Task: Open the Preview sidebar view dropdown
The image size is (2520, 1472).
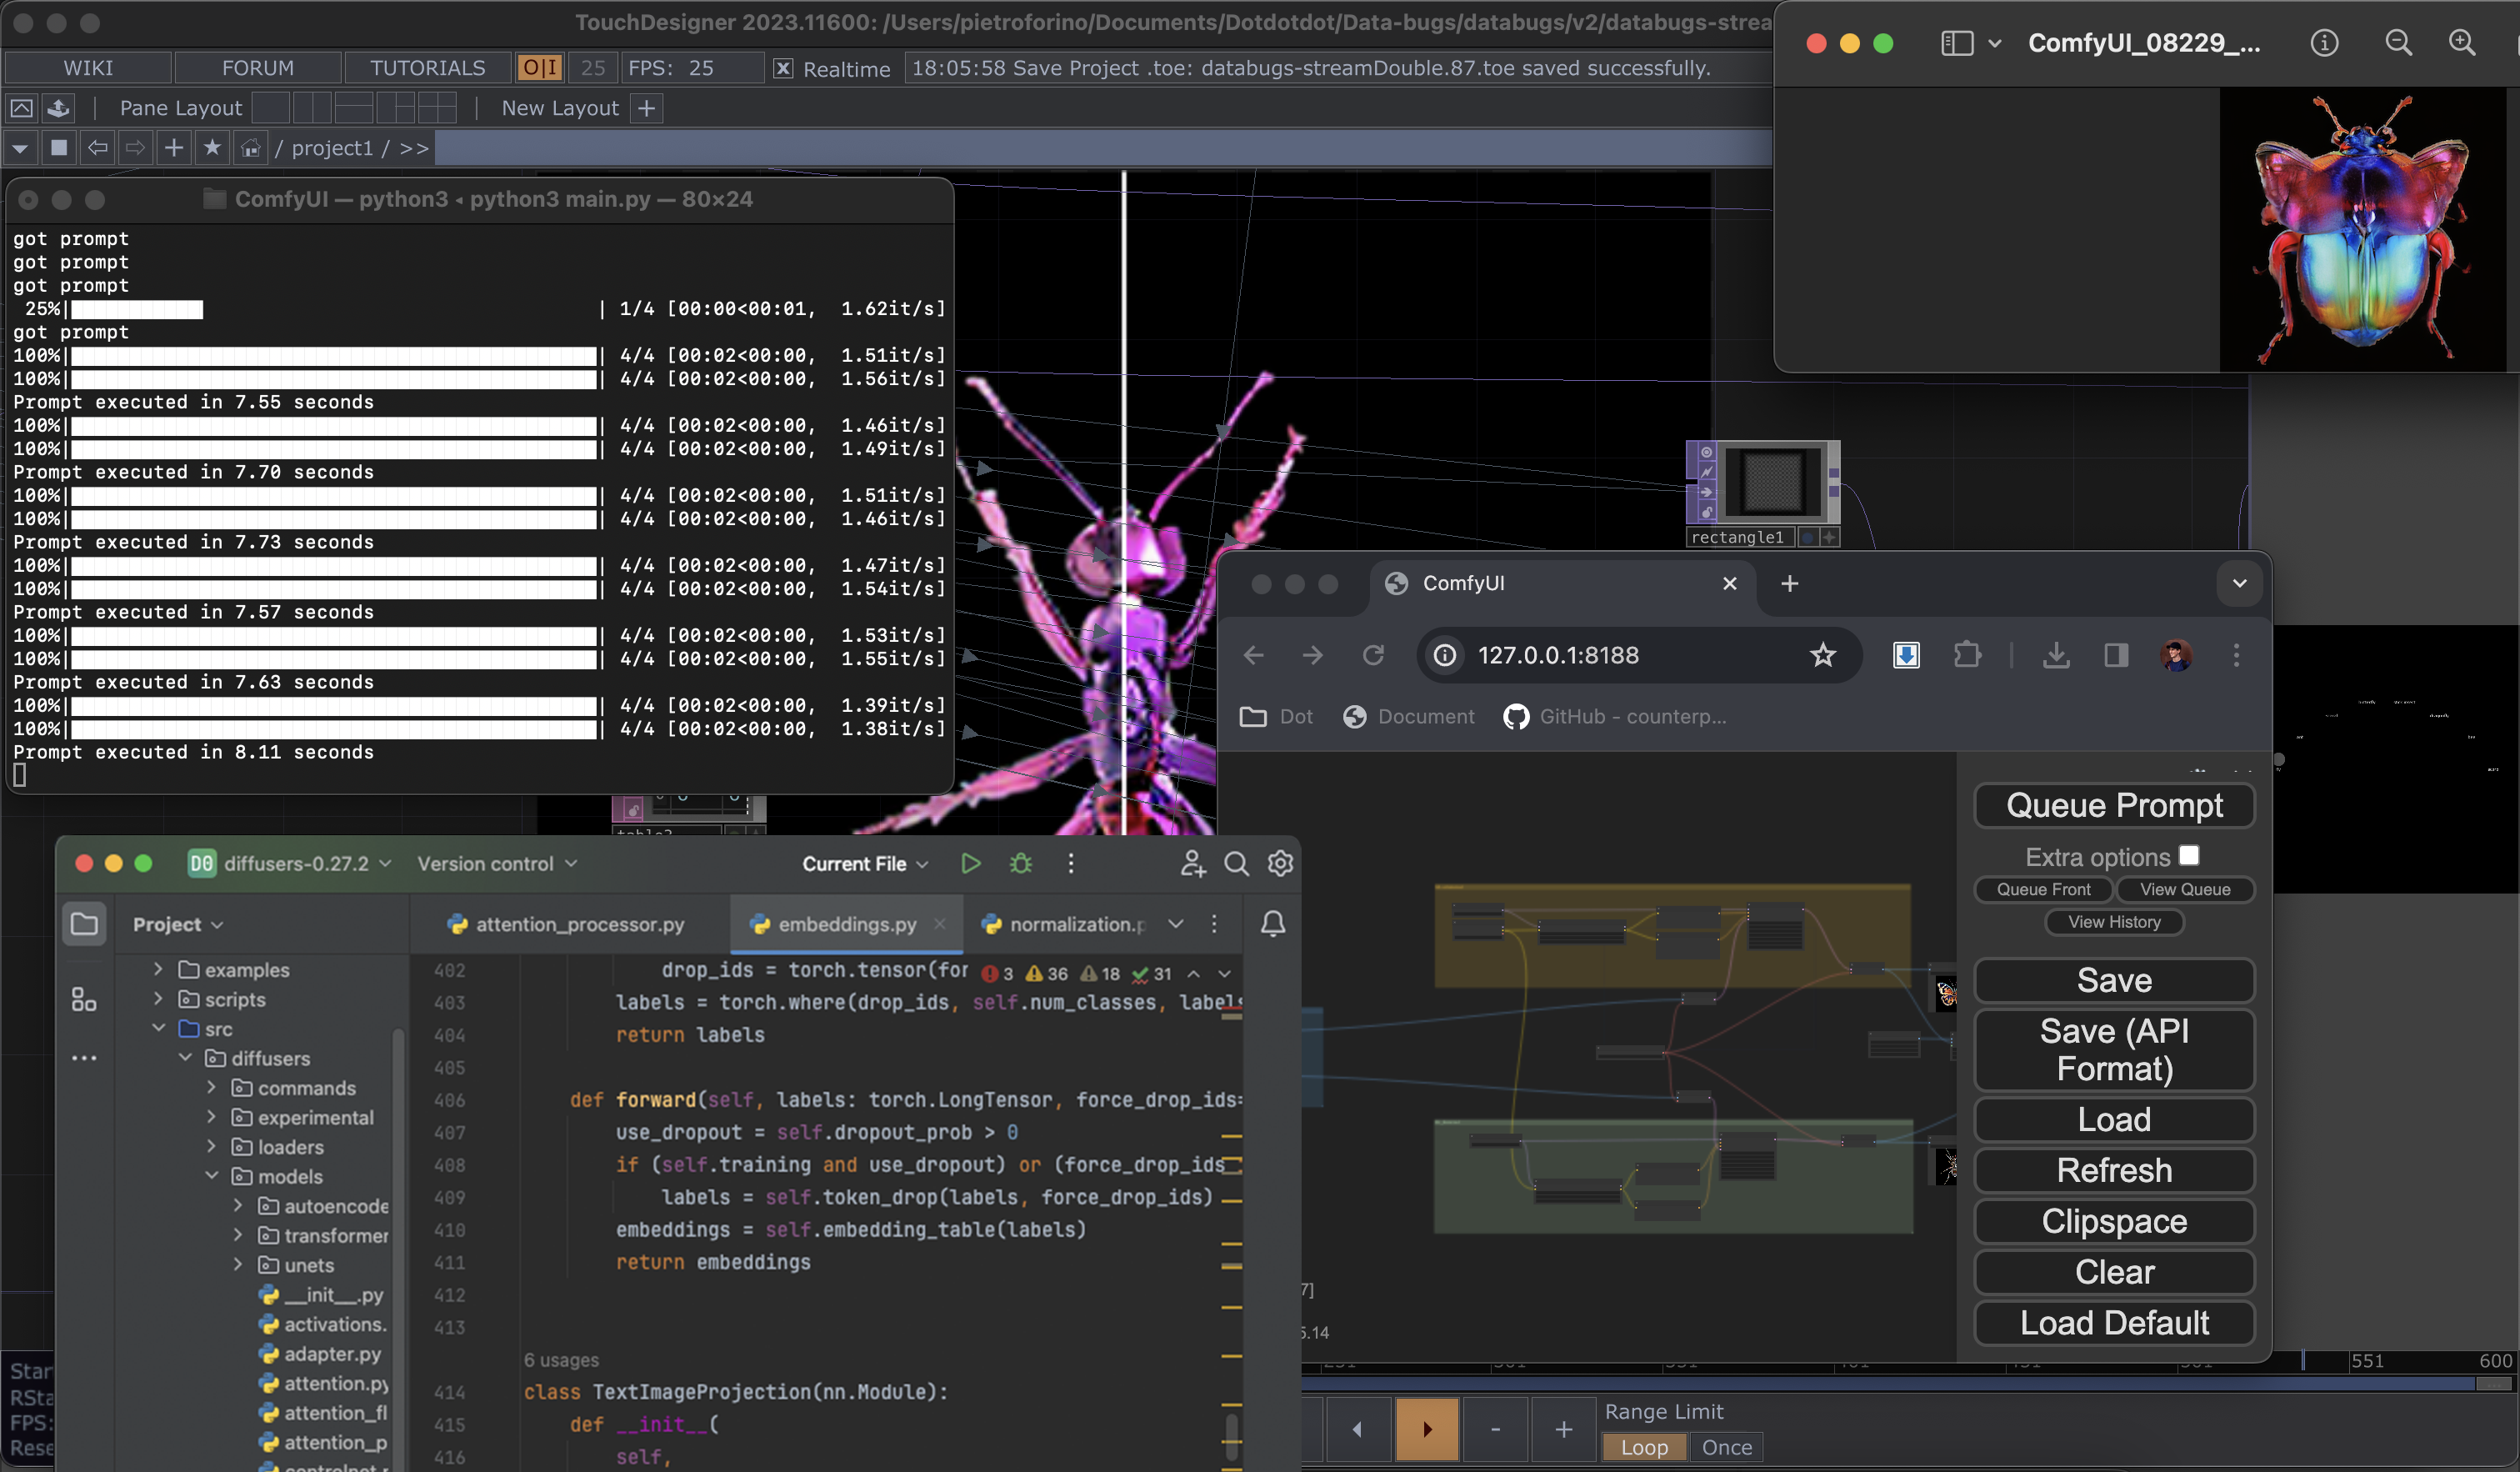Action: tap(1993, 43)
